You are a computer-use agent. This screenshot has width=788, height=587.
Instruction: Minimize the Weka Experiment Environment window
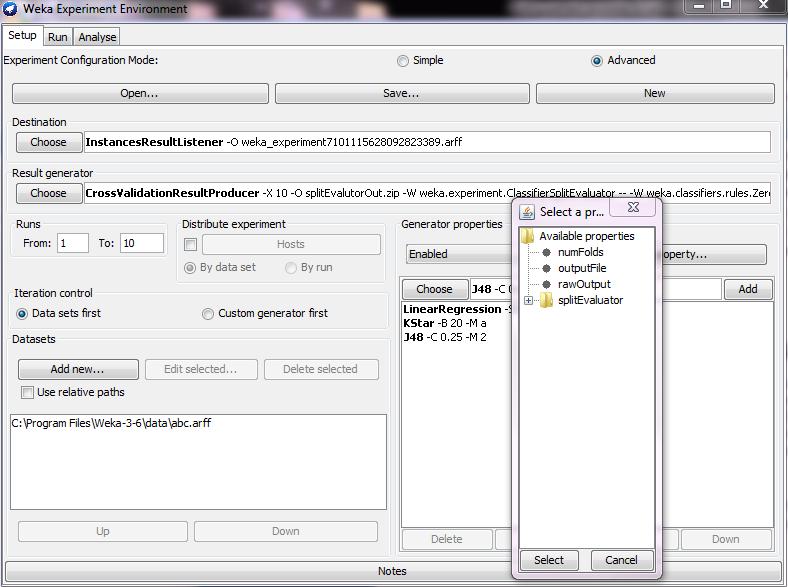699,6
